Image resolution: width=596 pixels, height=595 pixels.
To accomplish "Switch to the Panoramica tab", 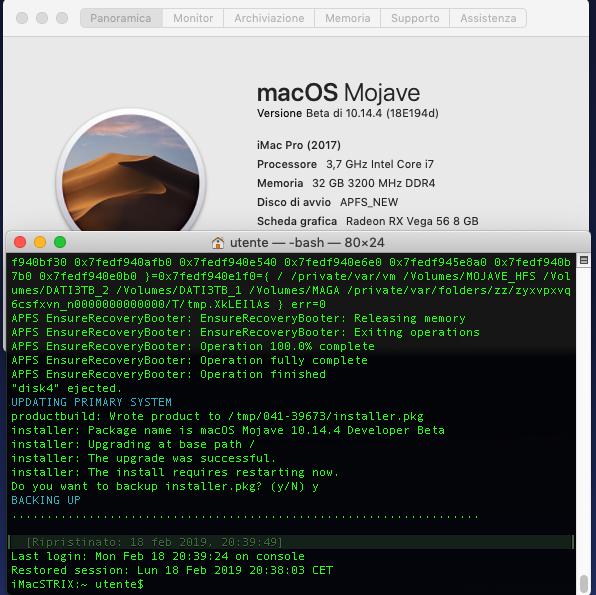I will [x=121, y=18].
